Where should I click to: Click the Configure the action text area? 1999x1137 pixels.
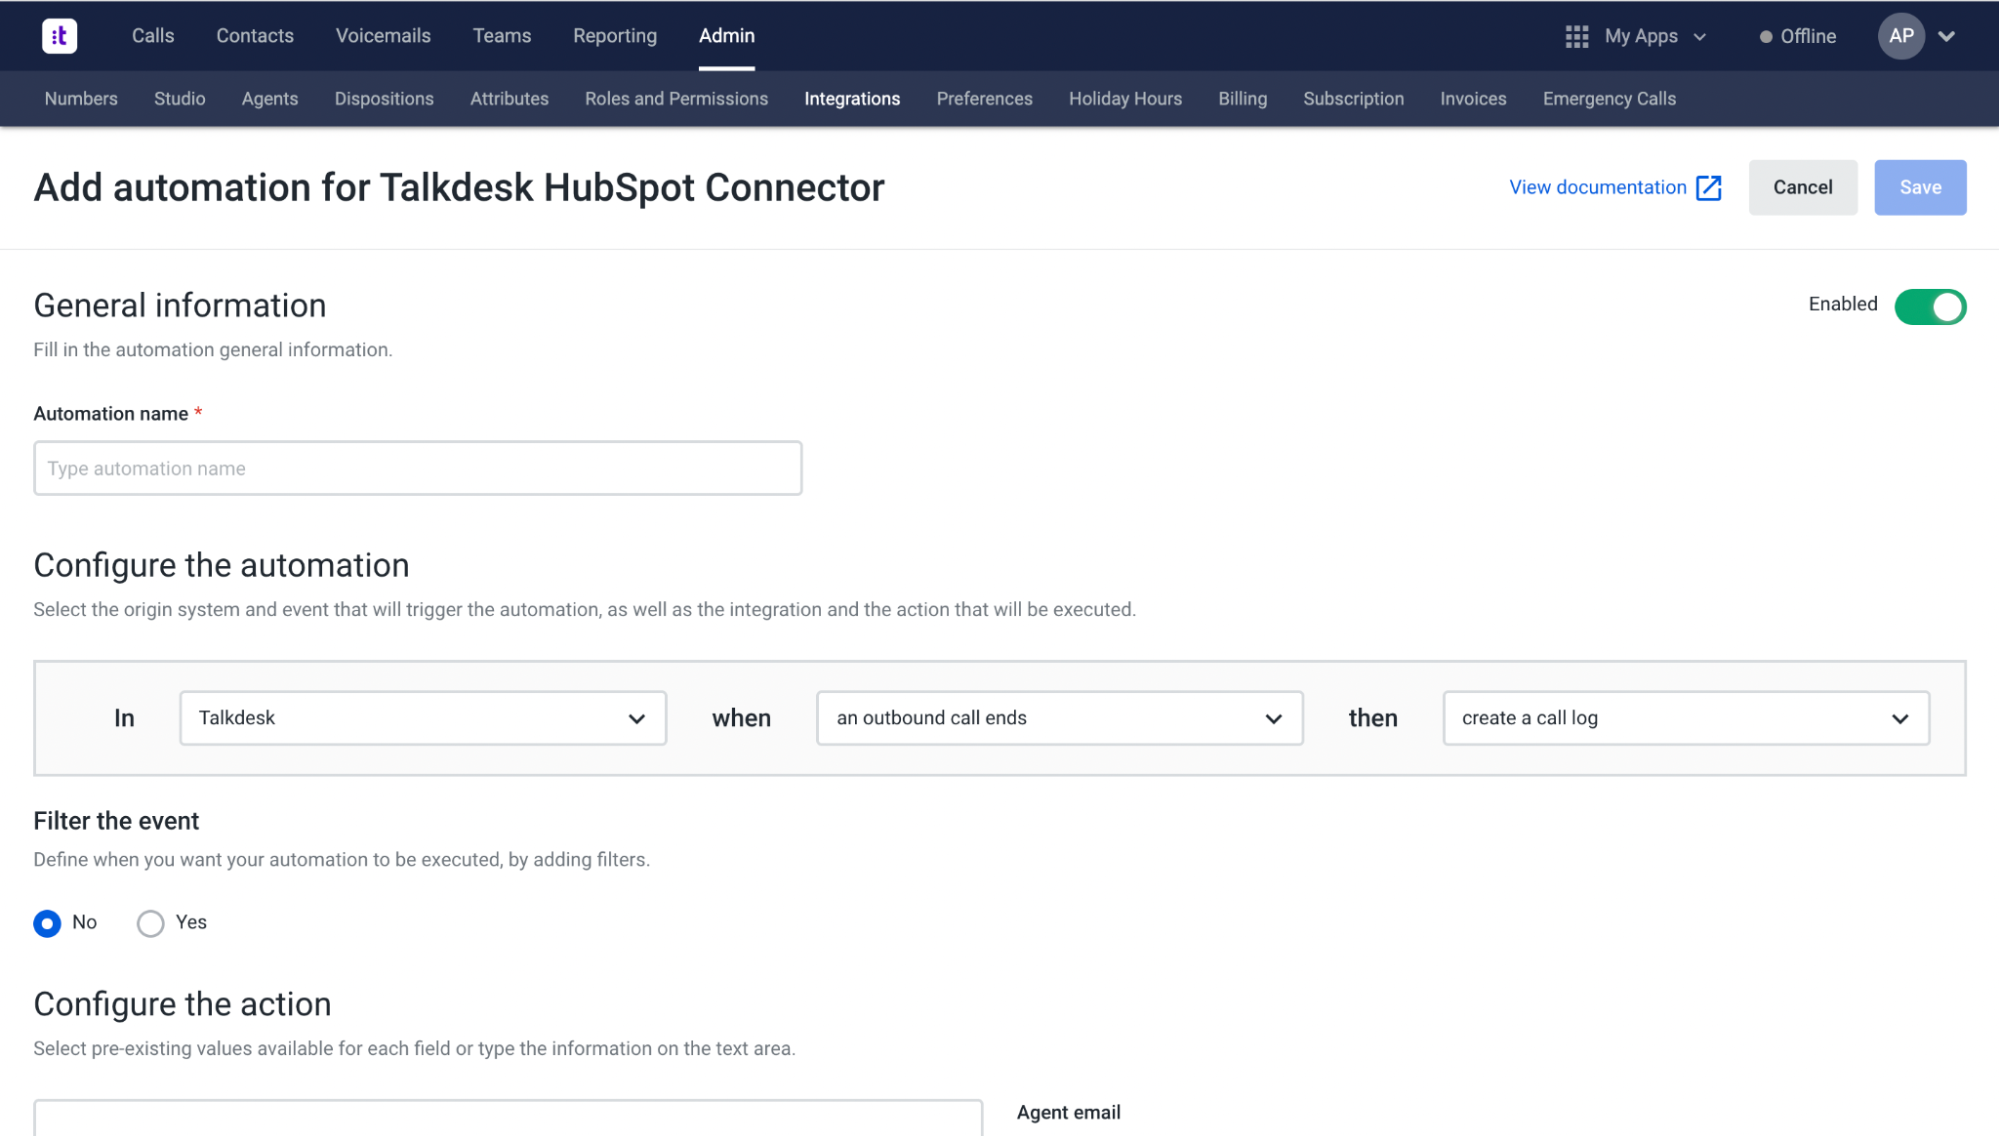[x=508, y=1118]
